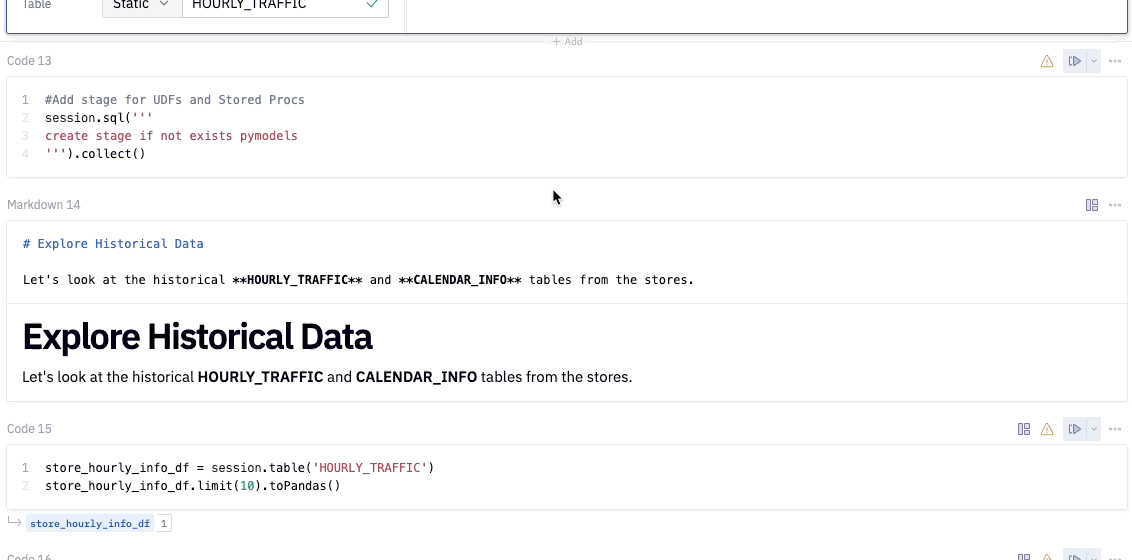Screen dimensions: 1132x560
Task: Open the more options menu for Markdown 14
Action: [1115, 205]
